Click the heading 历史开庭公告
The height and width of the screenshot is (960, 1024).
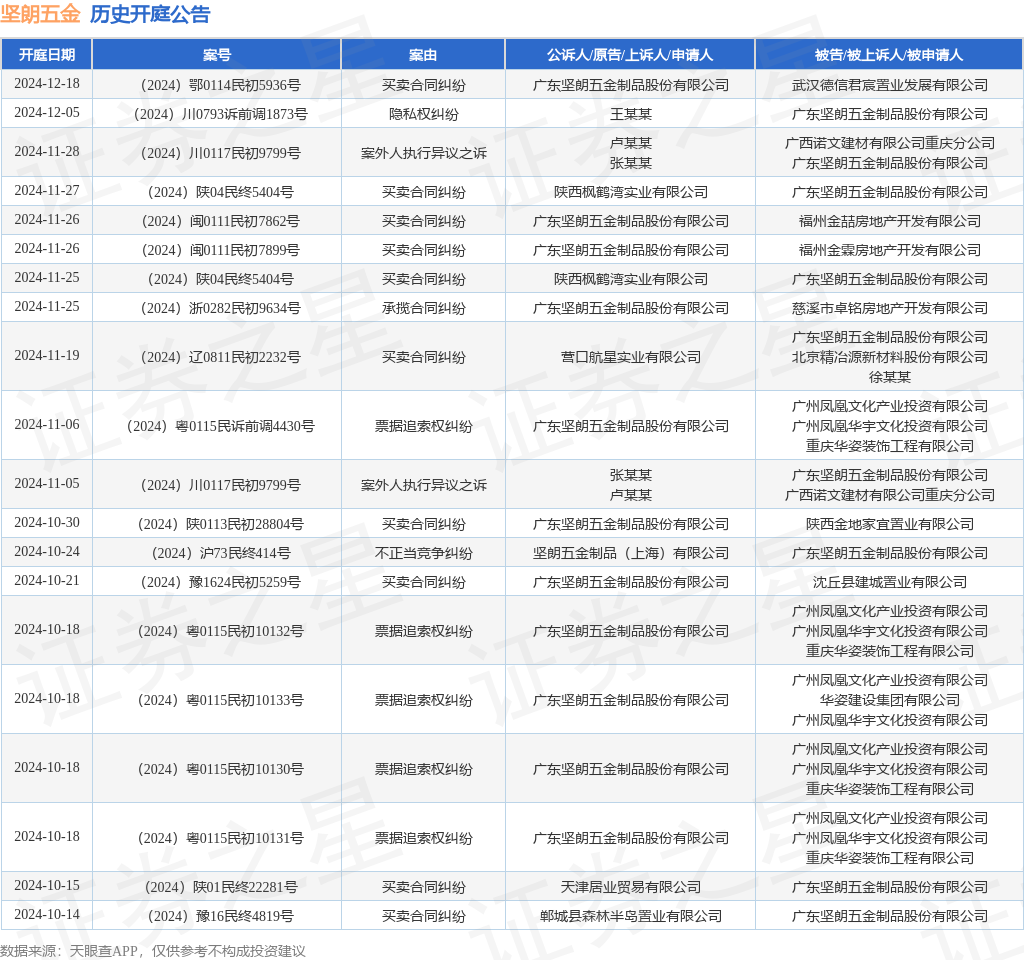(150, 14)
